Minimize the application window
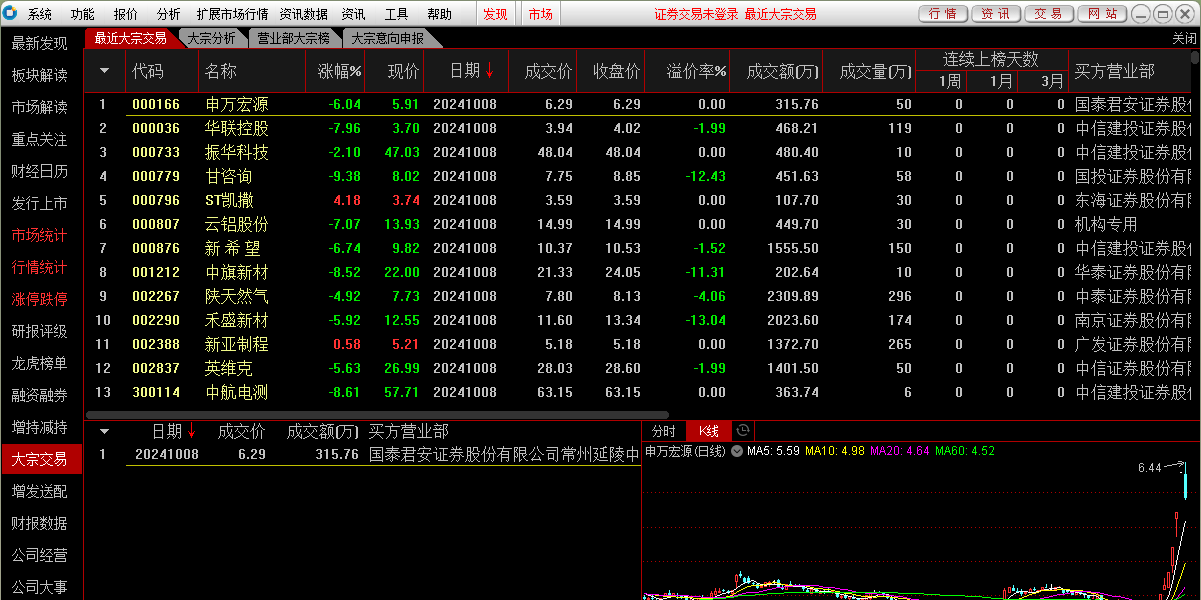Screen dimensions: 1201x600 click(x=1140, y=14)
